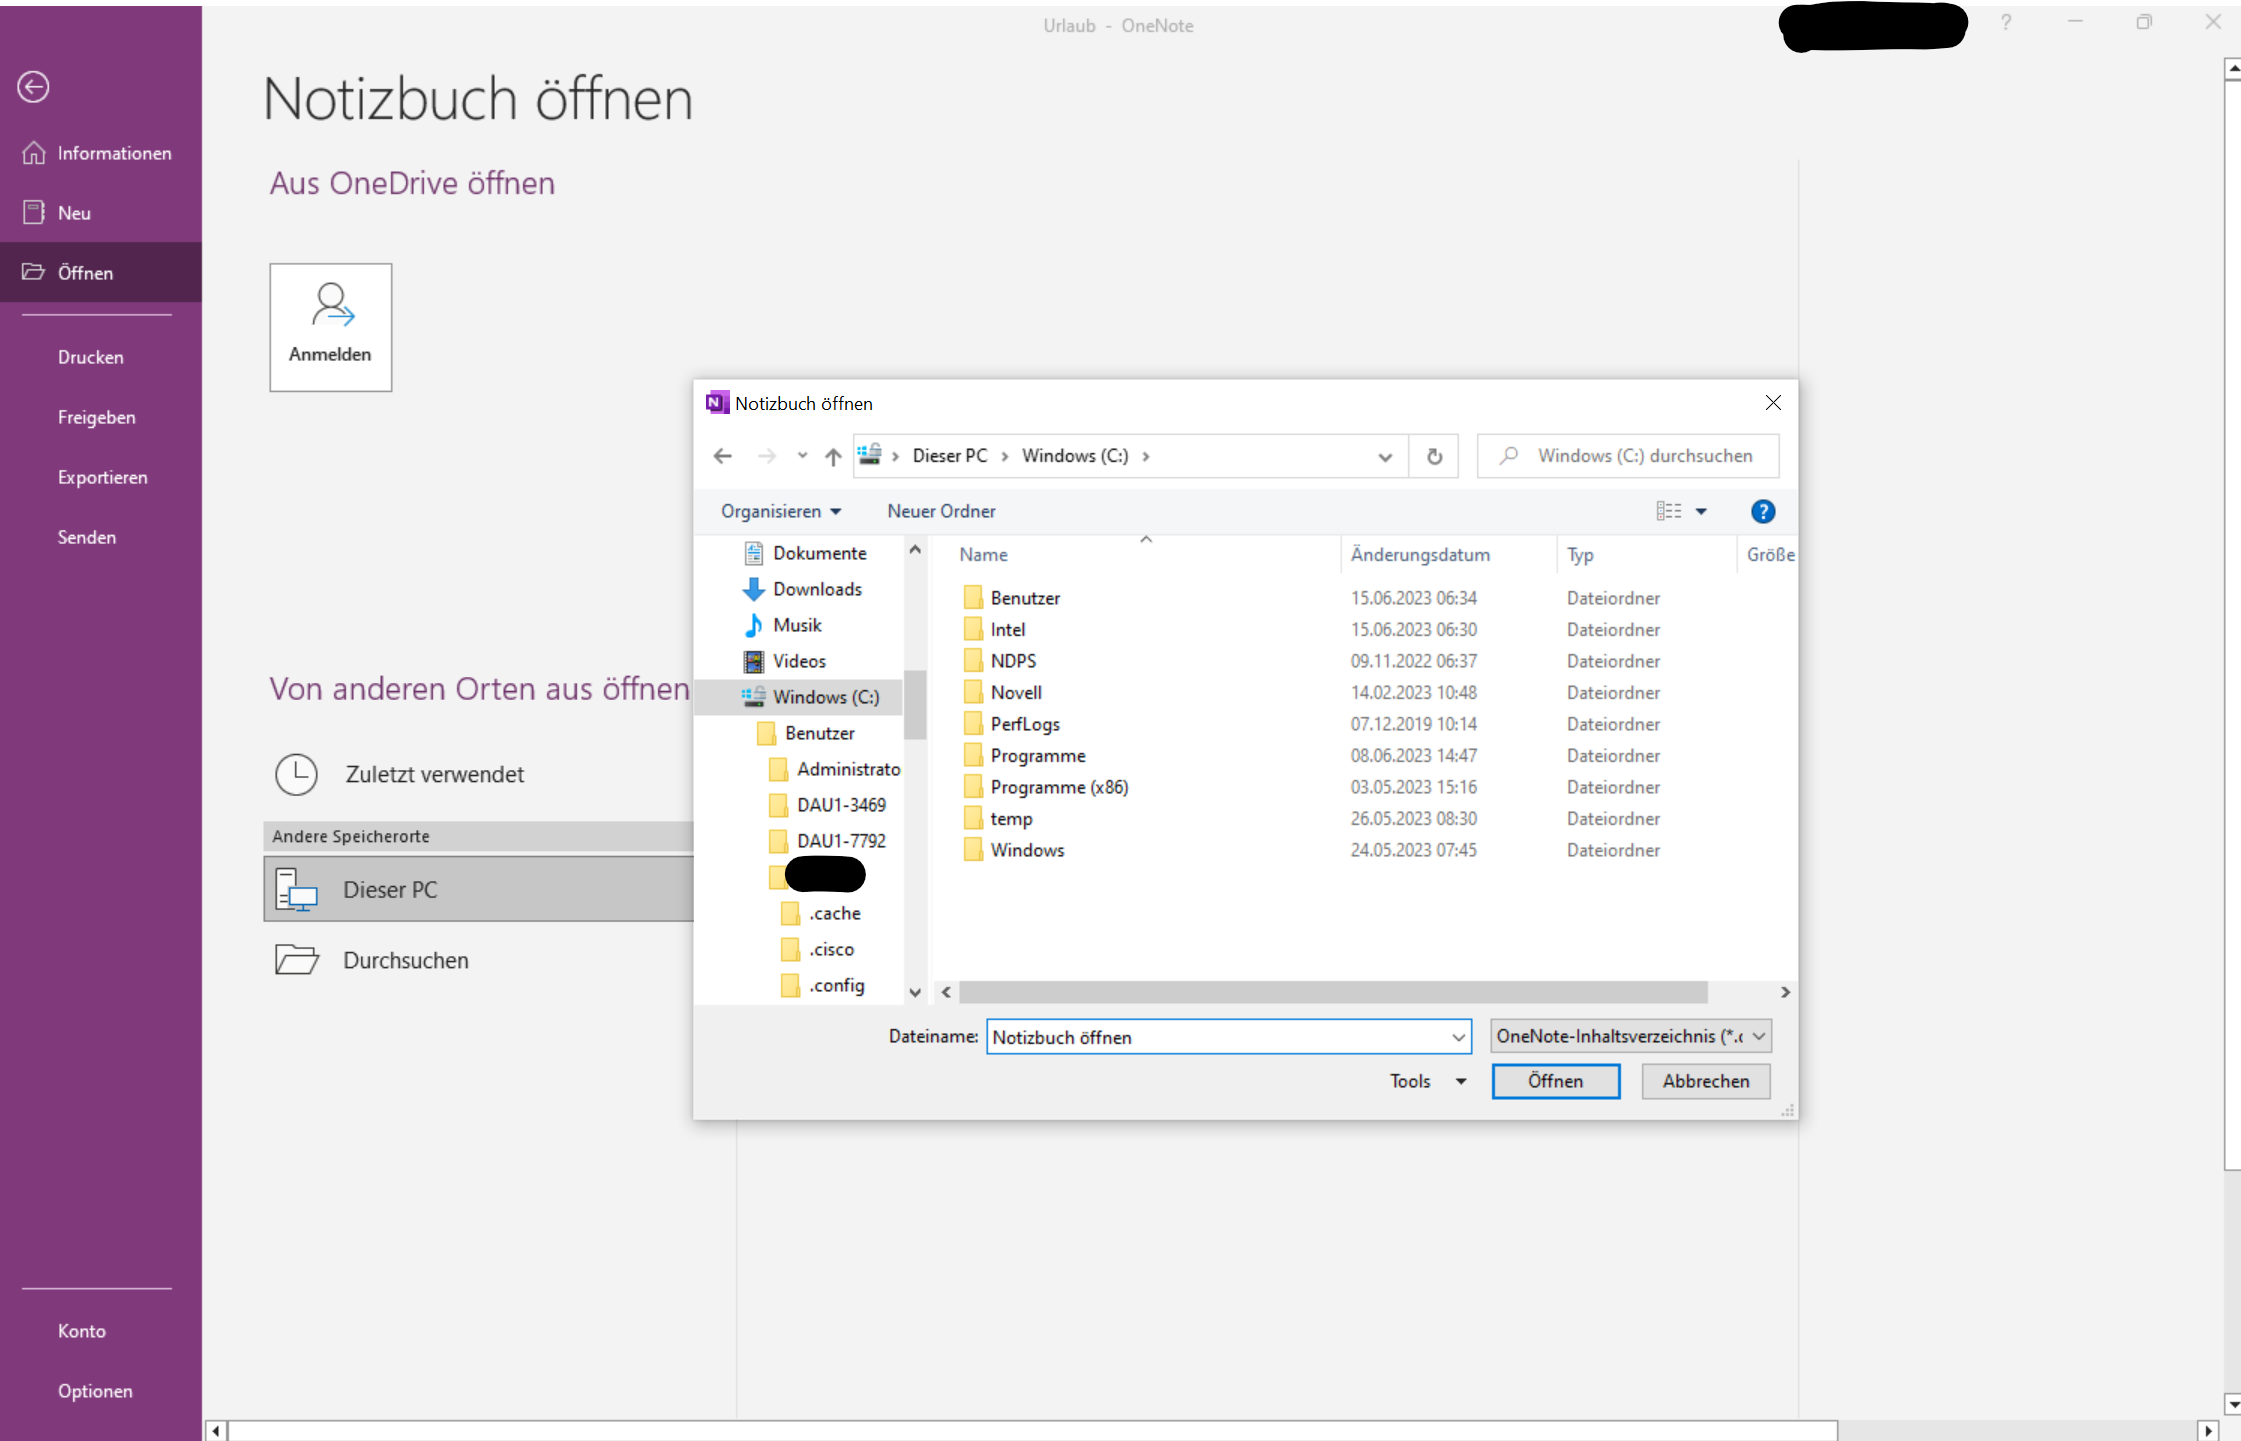Click the Anmelden sign-in tile

330,327
